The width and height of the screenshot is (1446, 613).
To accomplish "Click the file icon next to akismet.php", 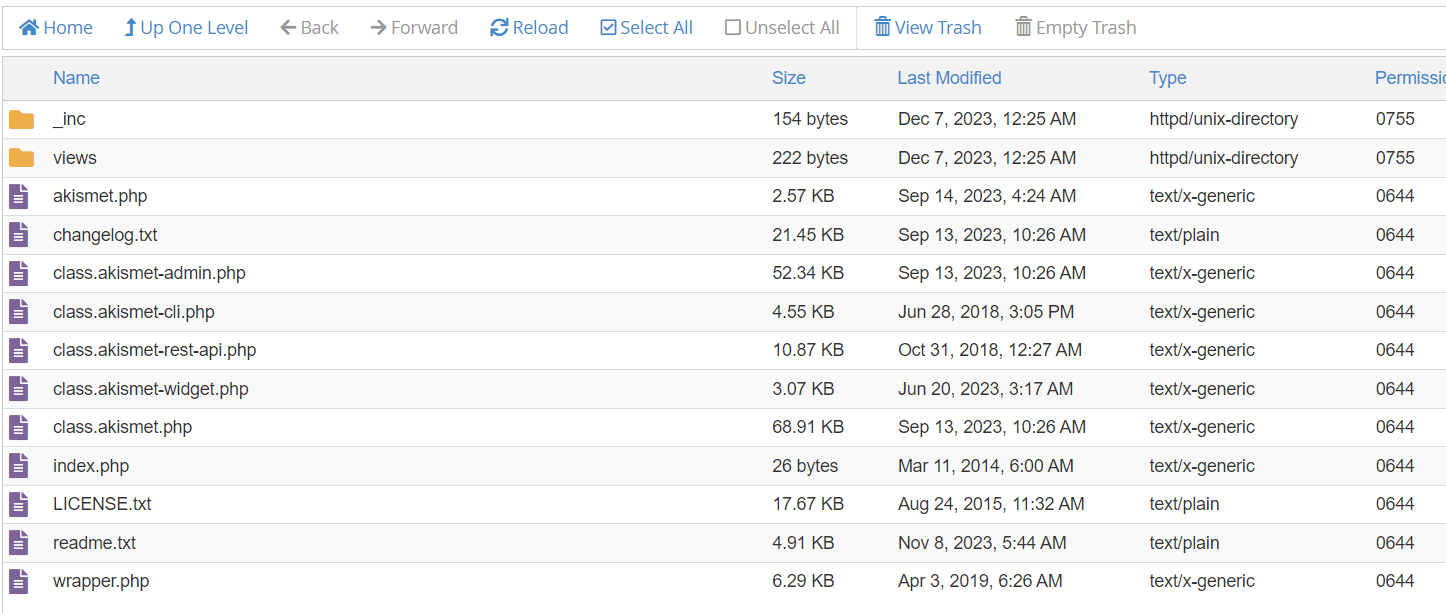I will tap(18, 196).
